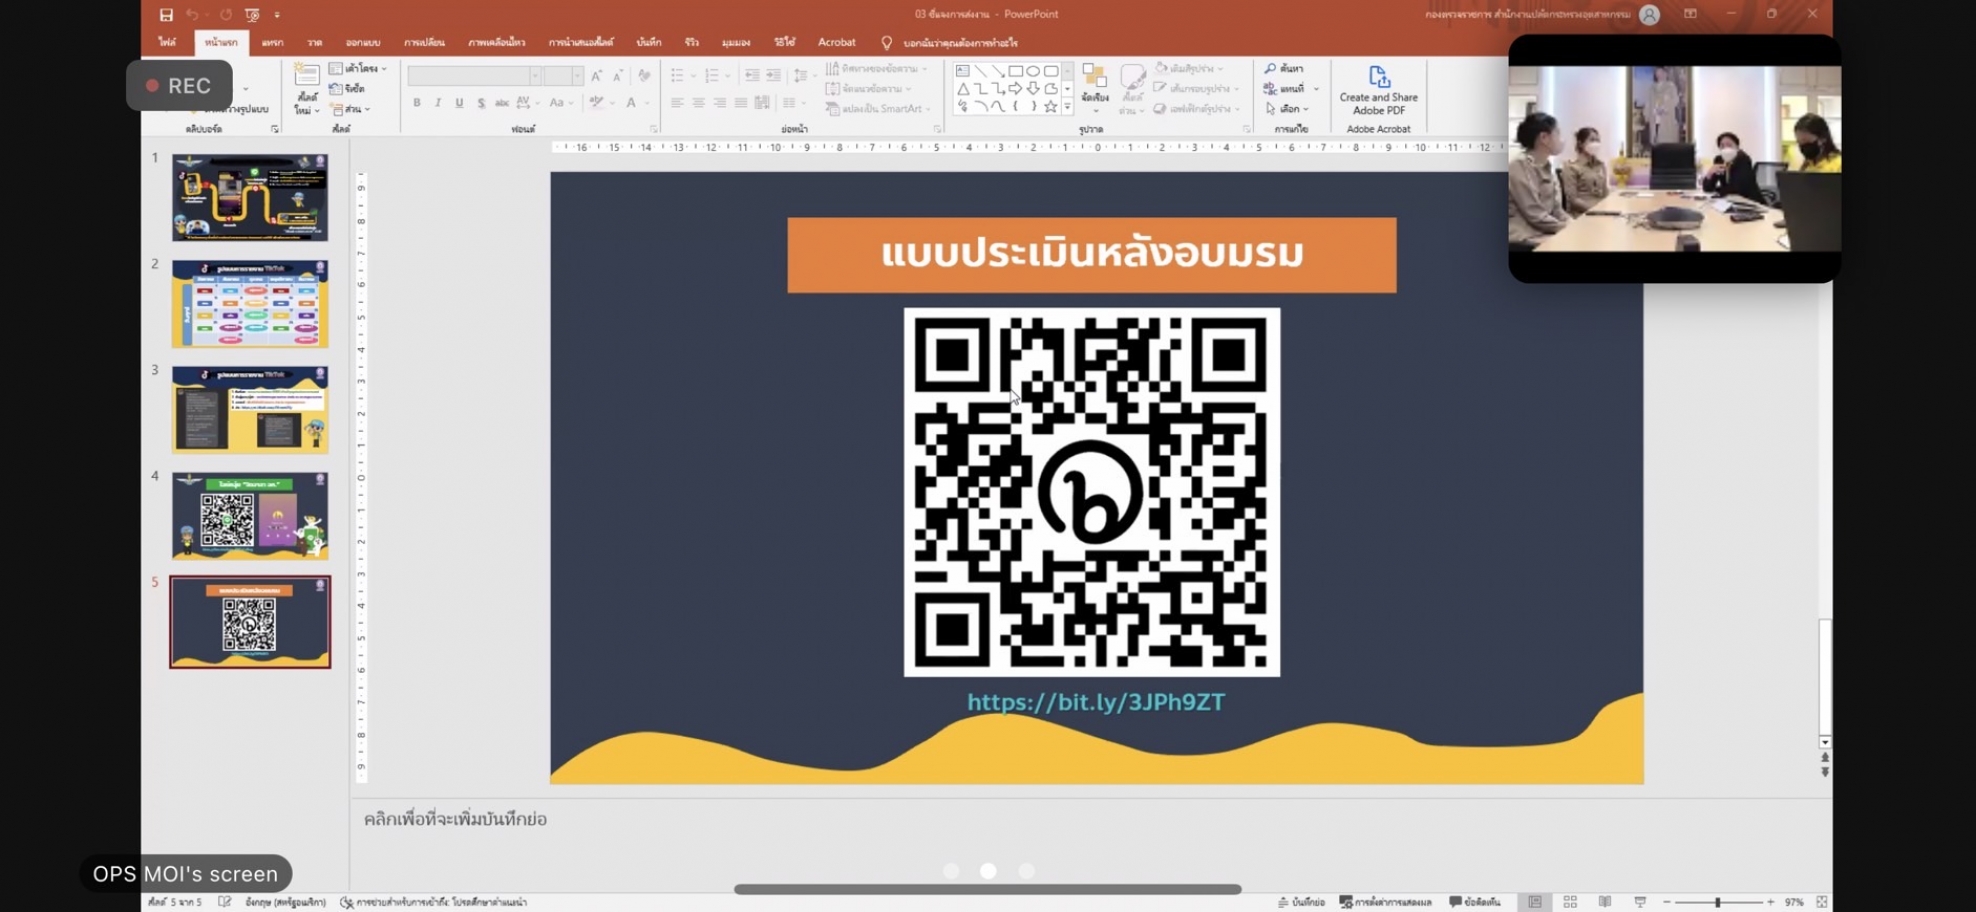This screenshot has width=1976, height=912.
Task: Click the Replace (แทนที่) button
Action: pos(1289,89)
